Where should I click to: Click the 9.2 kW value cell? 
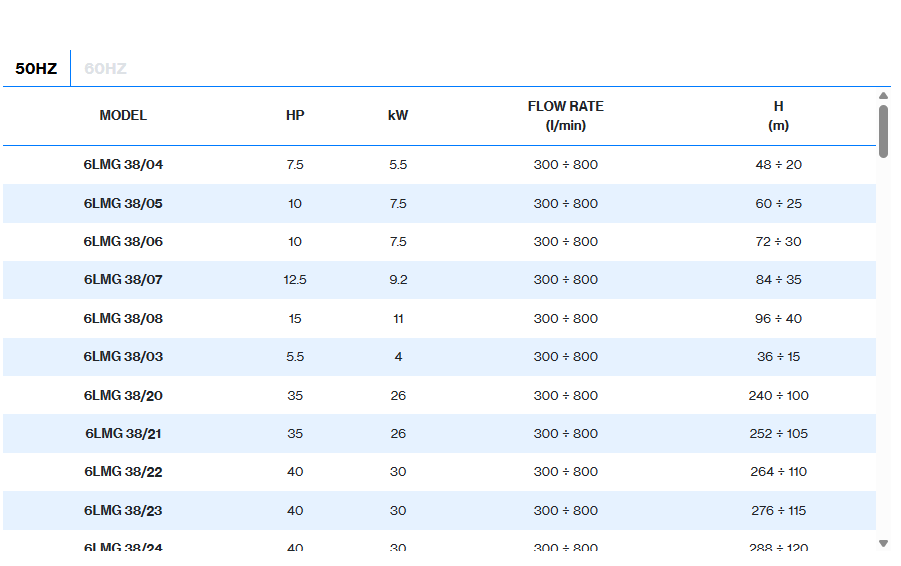tap(398, 280)
